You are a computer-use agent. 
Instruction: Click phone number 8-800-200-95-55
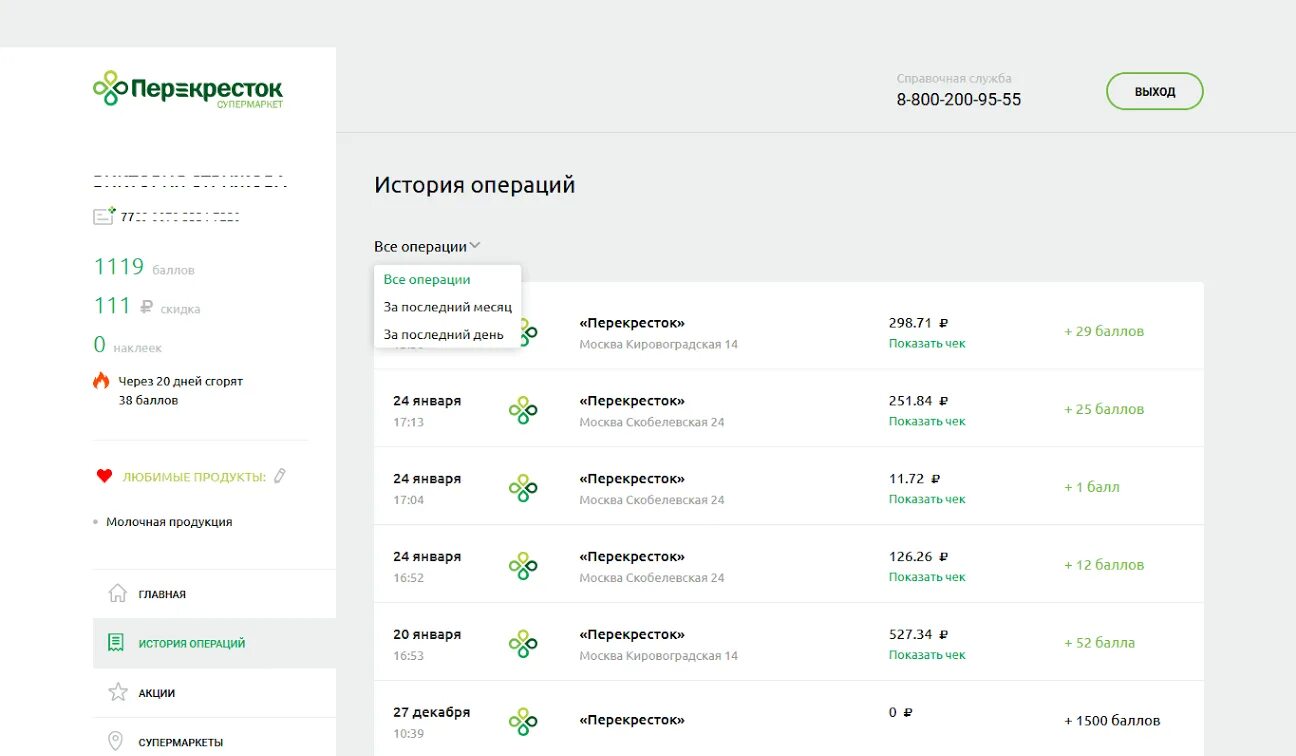pos(959,100)
